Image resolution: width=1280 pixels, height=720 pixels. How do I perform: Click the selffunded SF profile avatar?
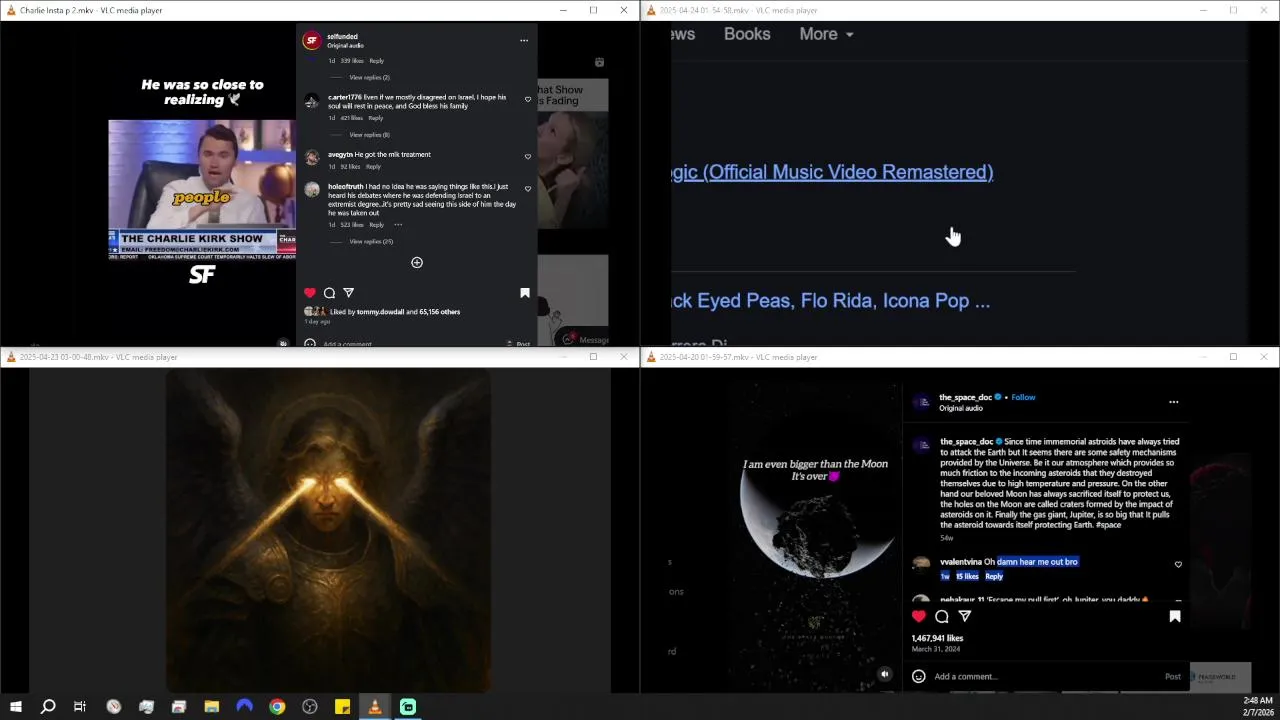312,40
